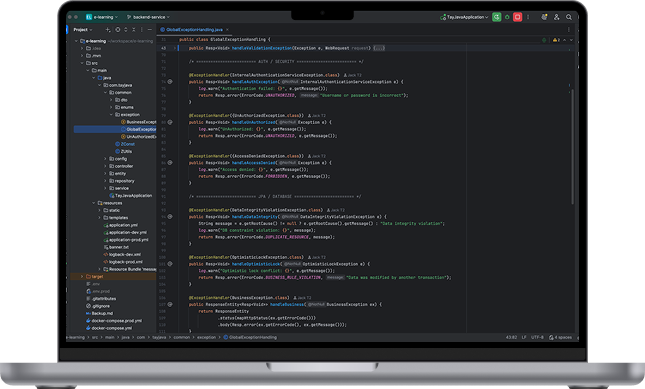This screenshot has height=389, width=645.
Task: Expand the .idea folder
Action: click(x=82, y=48)
